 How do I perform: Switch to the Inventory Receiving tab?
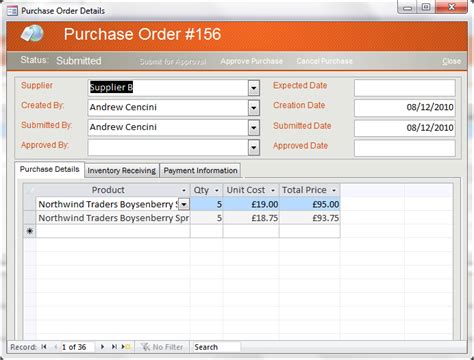pyautogui.click(x=122, y=170)
